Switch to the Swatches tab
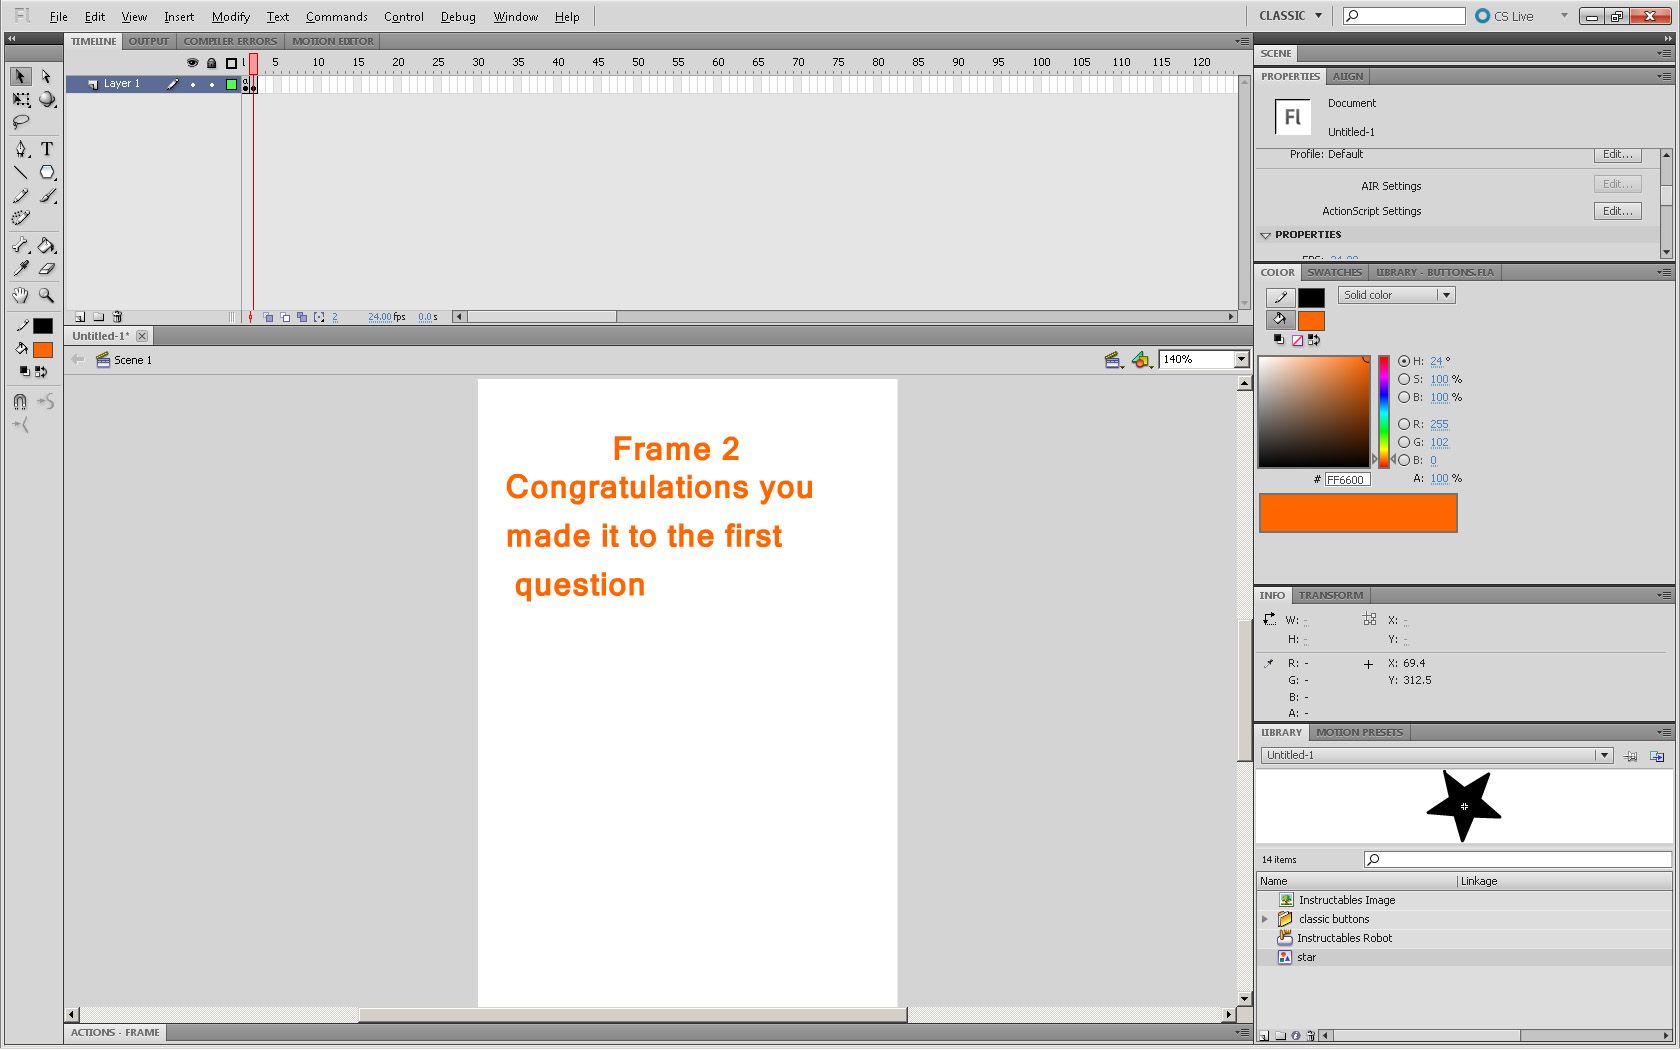This screenshot has height=1050, width=1680. pyautogui.click(x=1334, y=271)
